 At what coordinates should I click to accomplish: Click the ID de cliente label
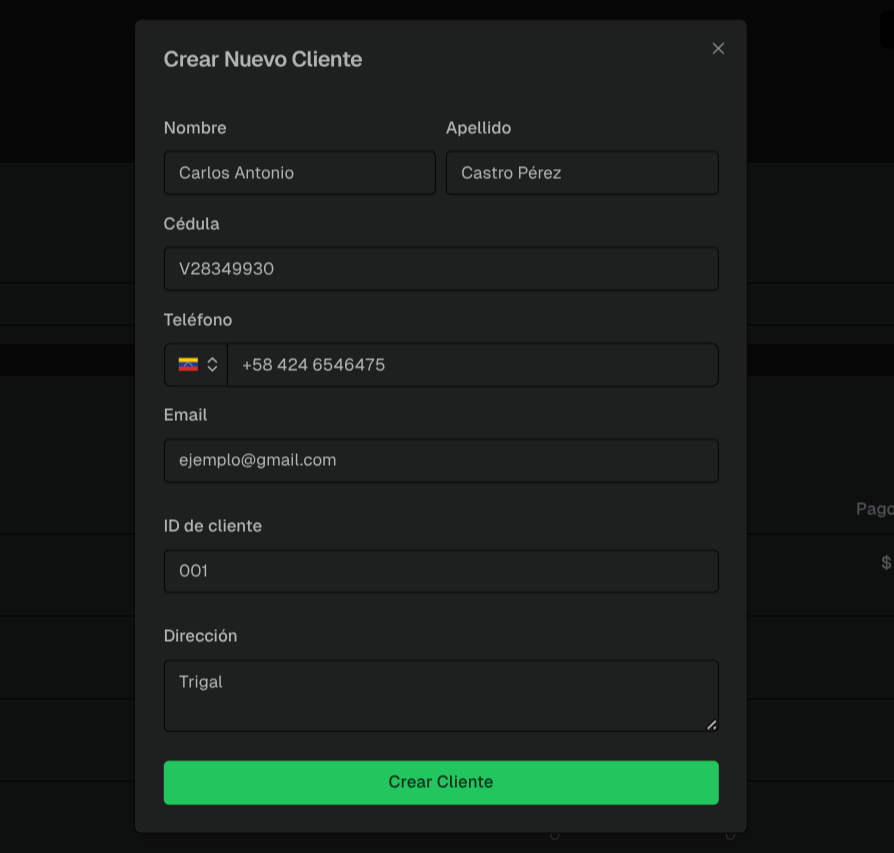212,525
